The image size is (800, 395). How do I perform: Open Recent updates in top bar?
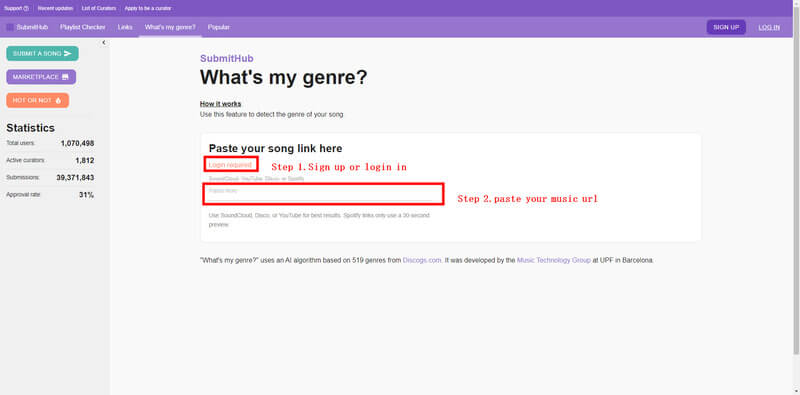pos(56,9)
